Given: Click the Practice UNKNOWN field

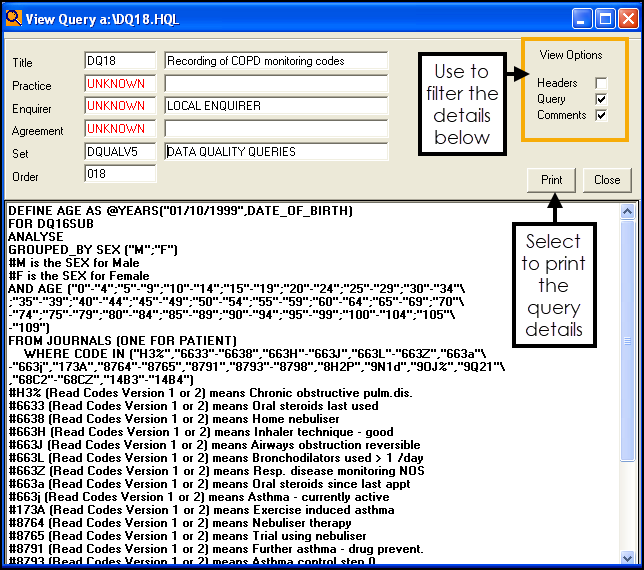Looking at the screenshot, I should [x=120, y=84].
